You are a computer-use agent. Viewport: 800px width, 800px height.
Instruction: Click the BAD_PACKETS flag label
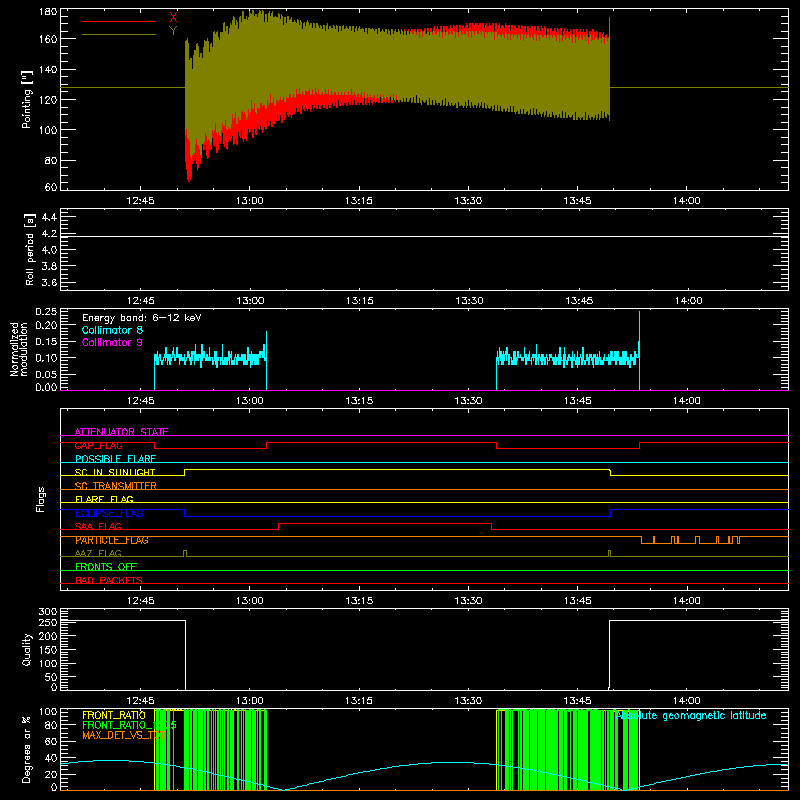click(x=109, y=580)
